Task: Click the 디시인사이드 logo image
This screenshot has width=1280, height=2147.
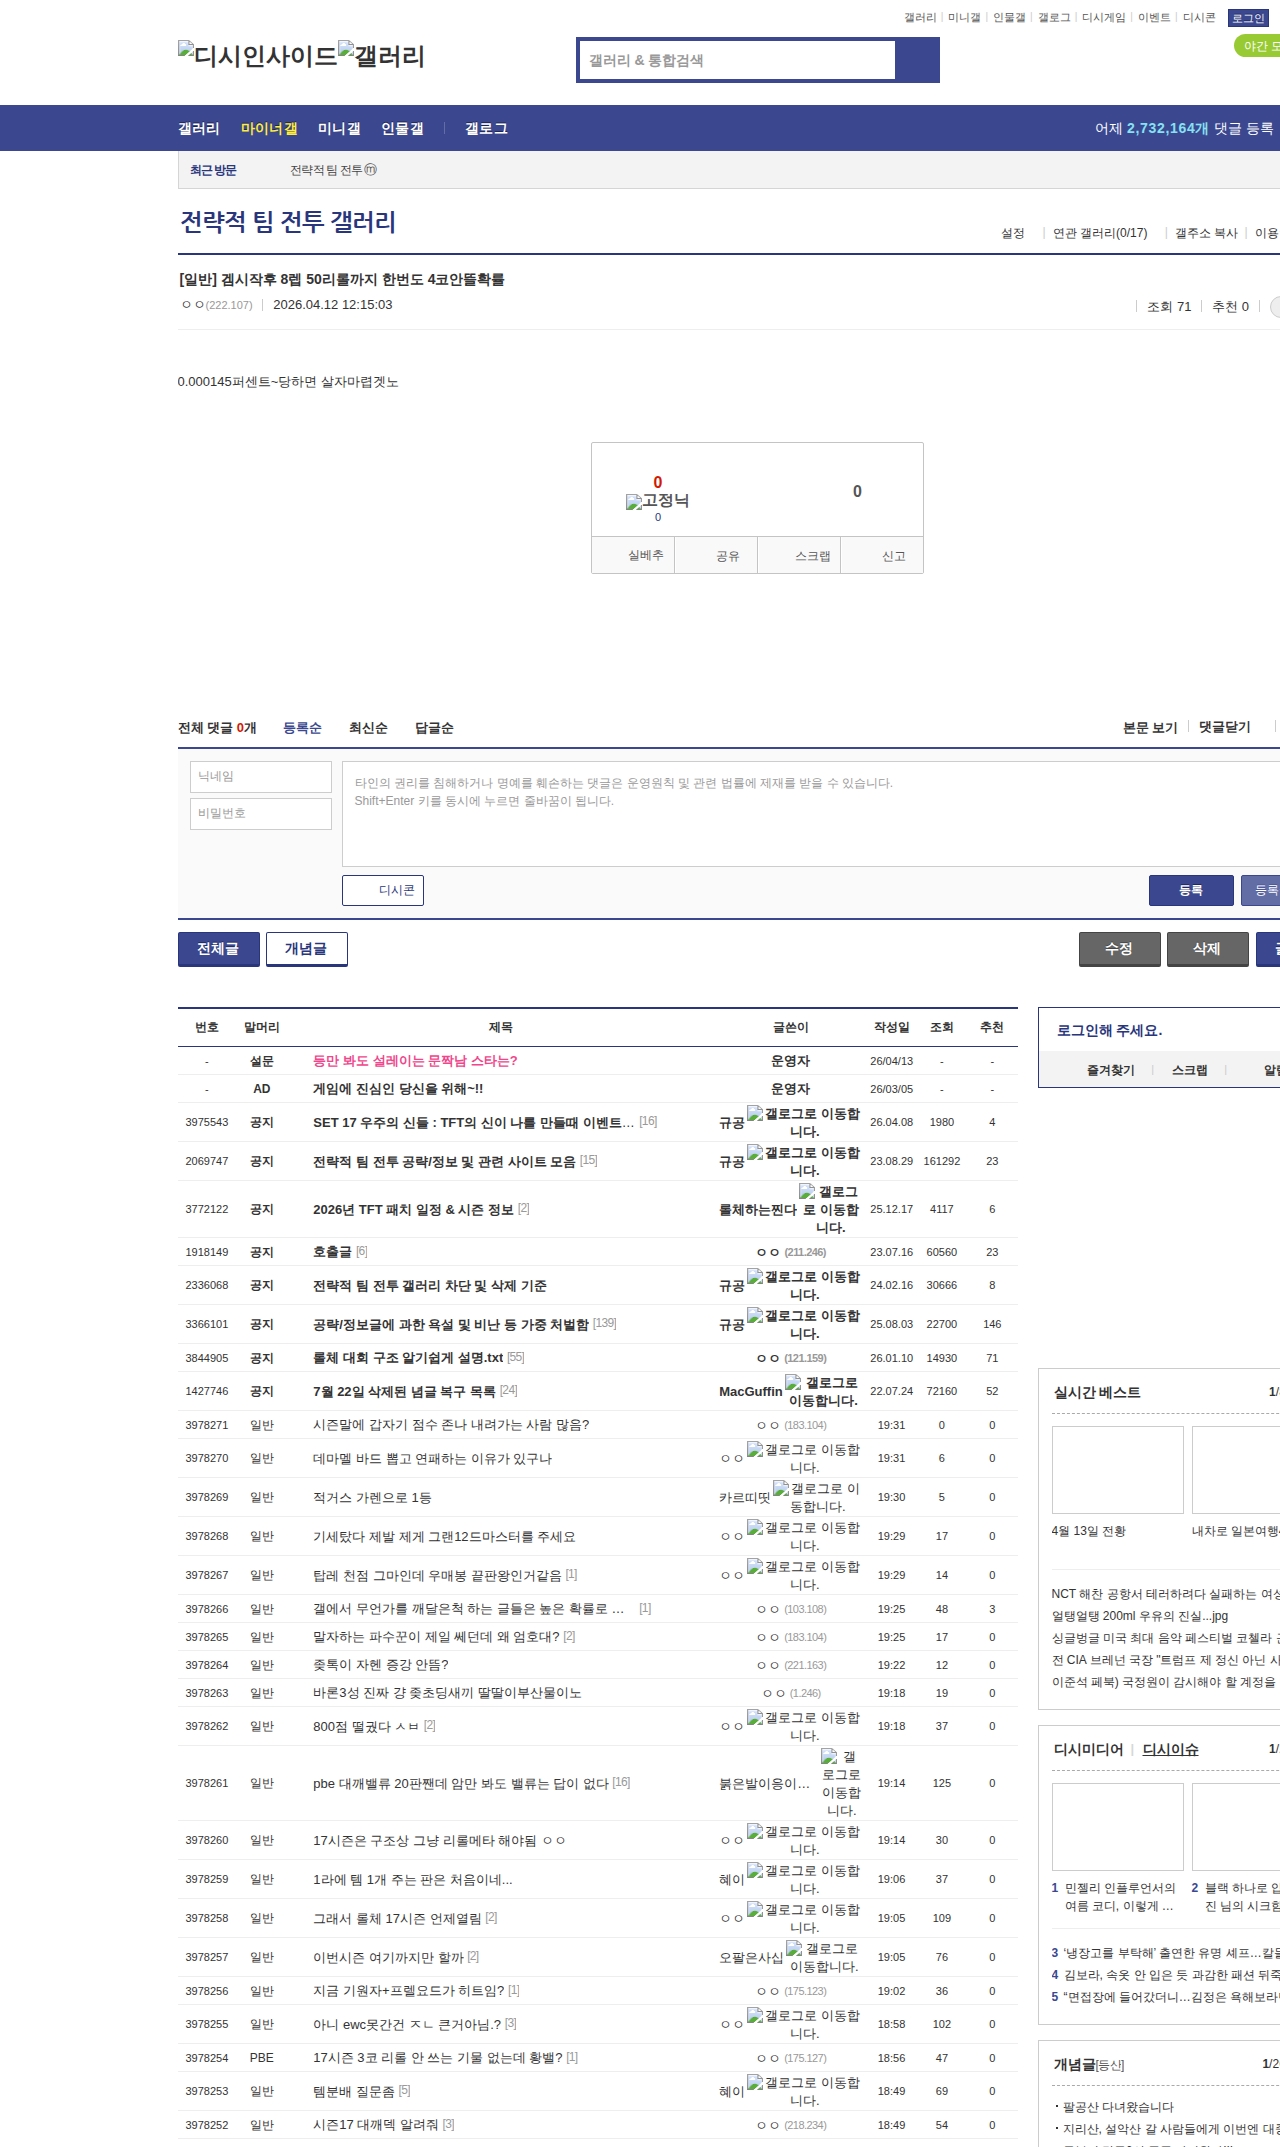Action: tap(257, 56)
